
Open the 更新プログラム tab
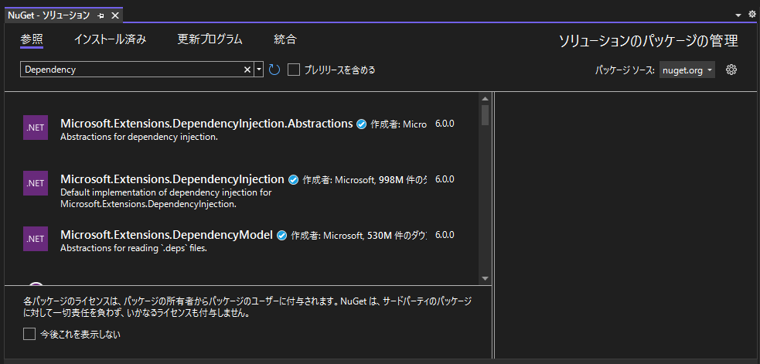tap(210, 39)
